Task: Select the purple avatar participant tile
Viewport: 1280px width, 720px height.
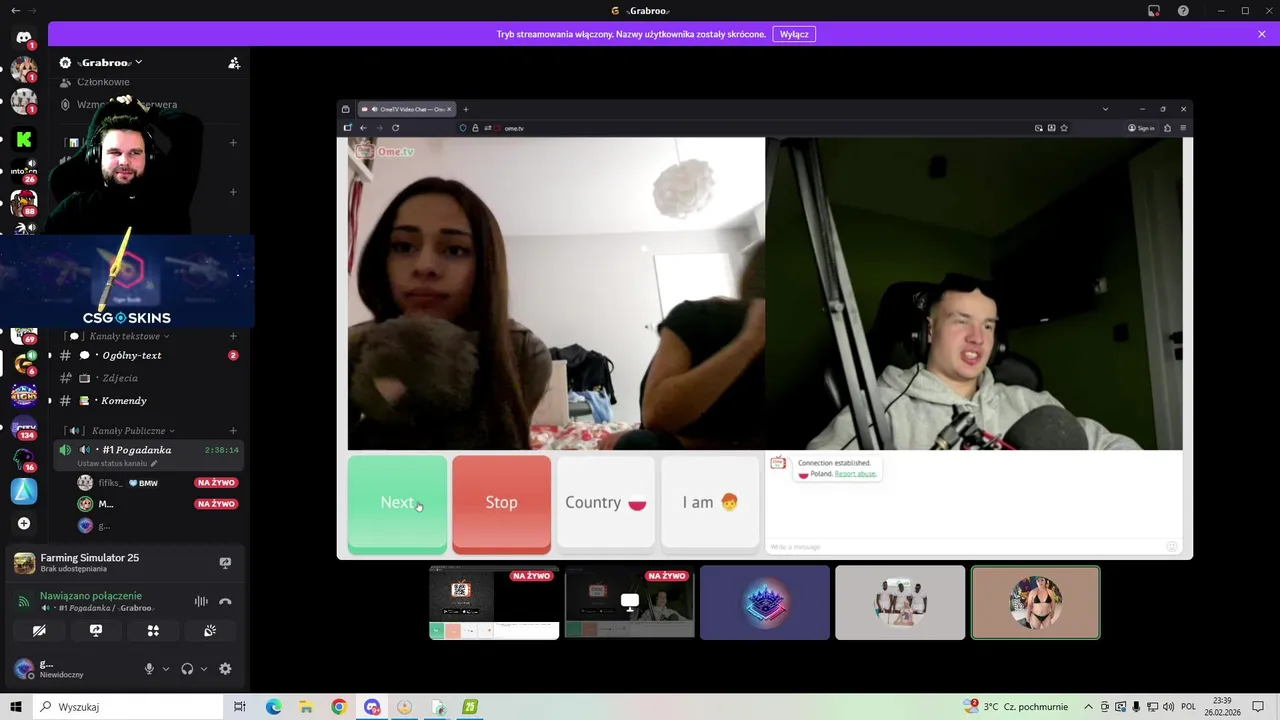Action: pyautogui.click(x=765, y=603)
